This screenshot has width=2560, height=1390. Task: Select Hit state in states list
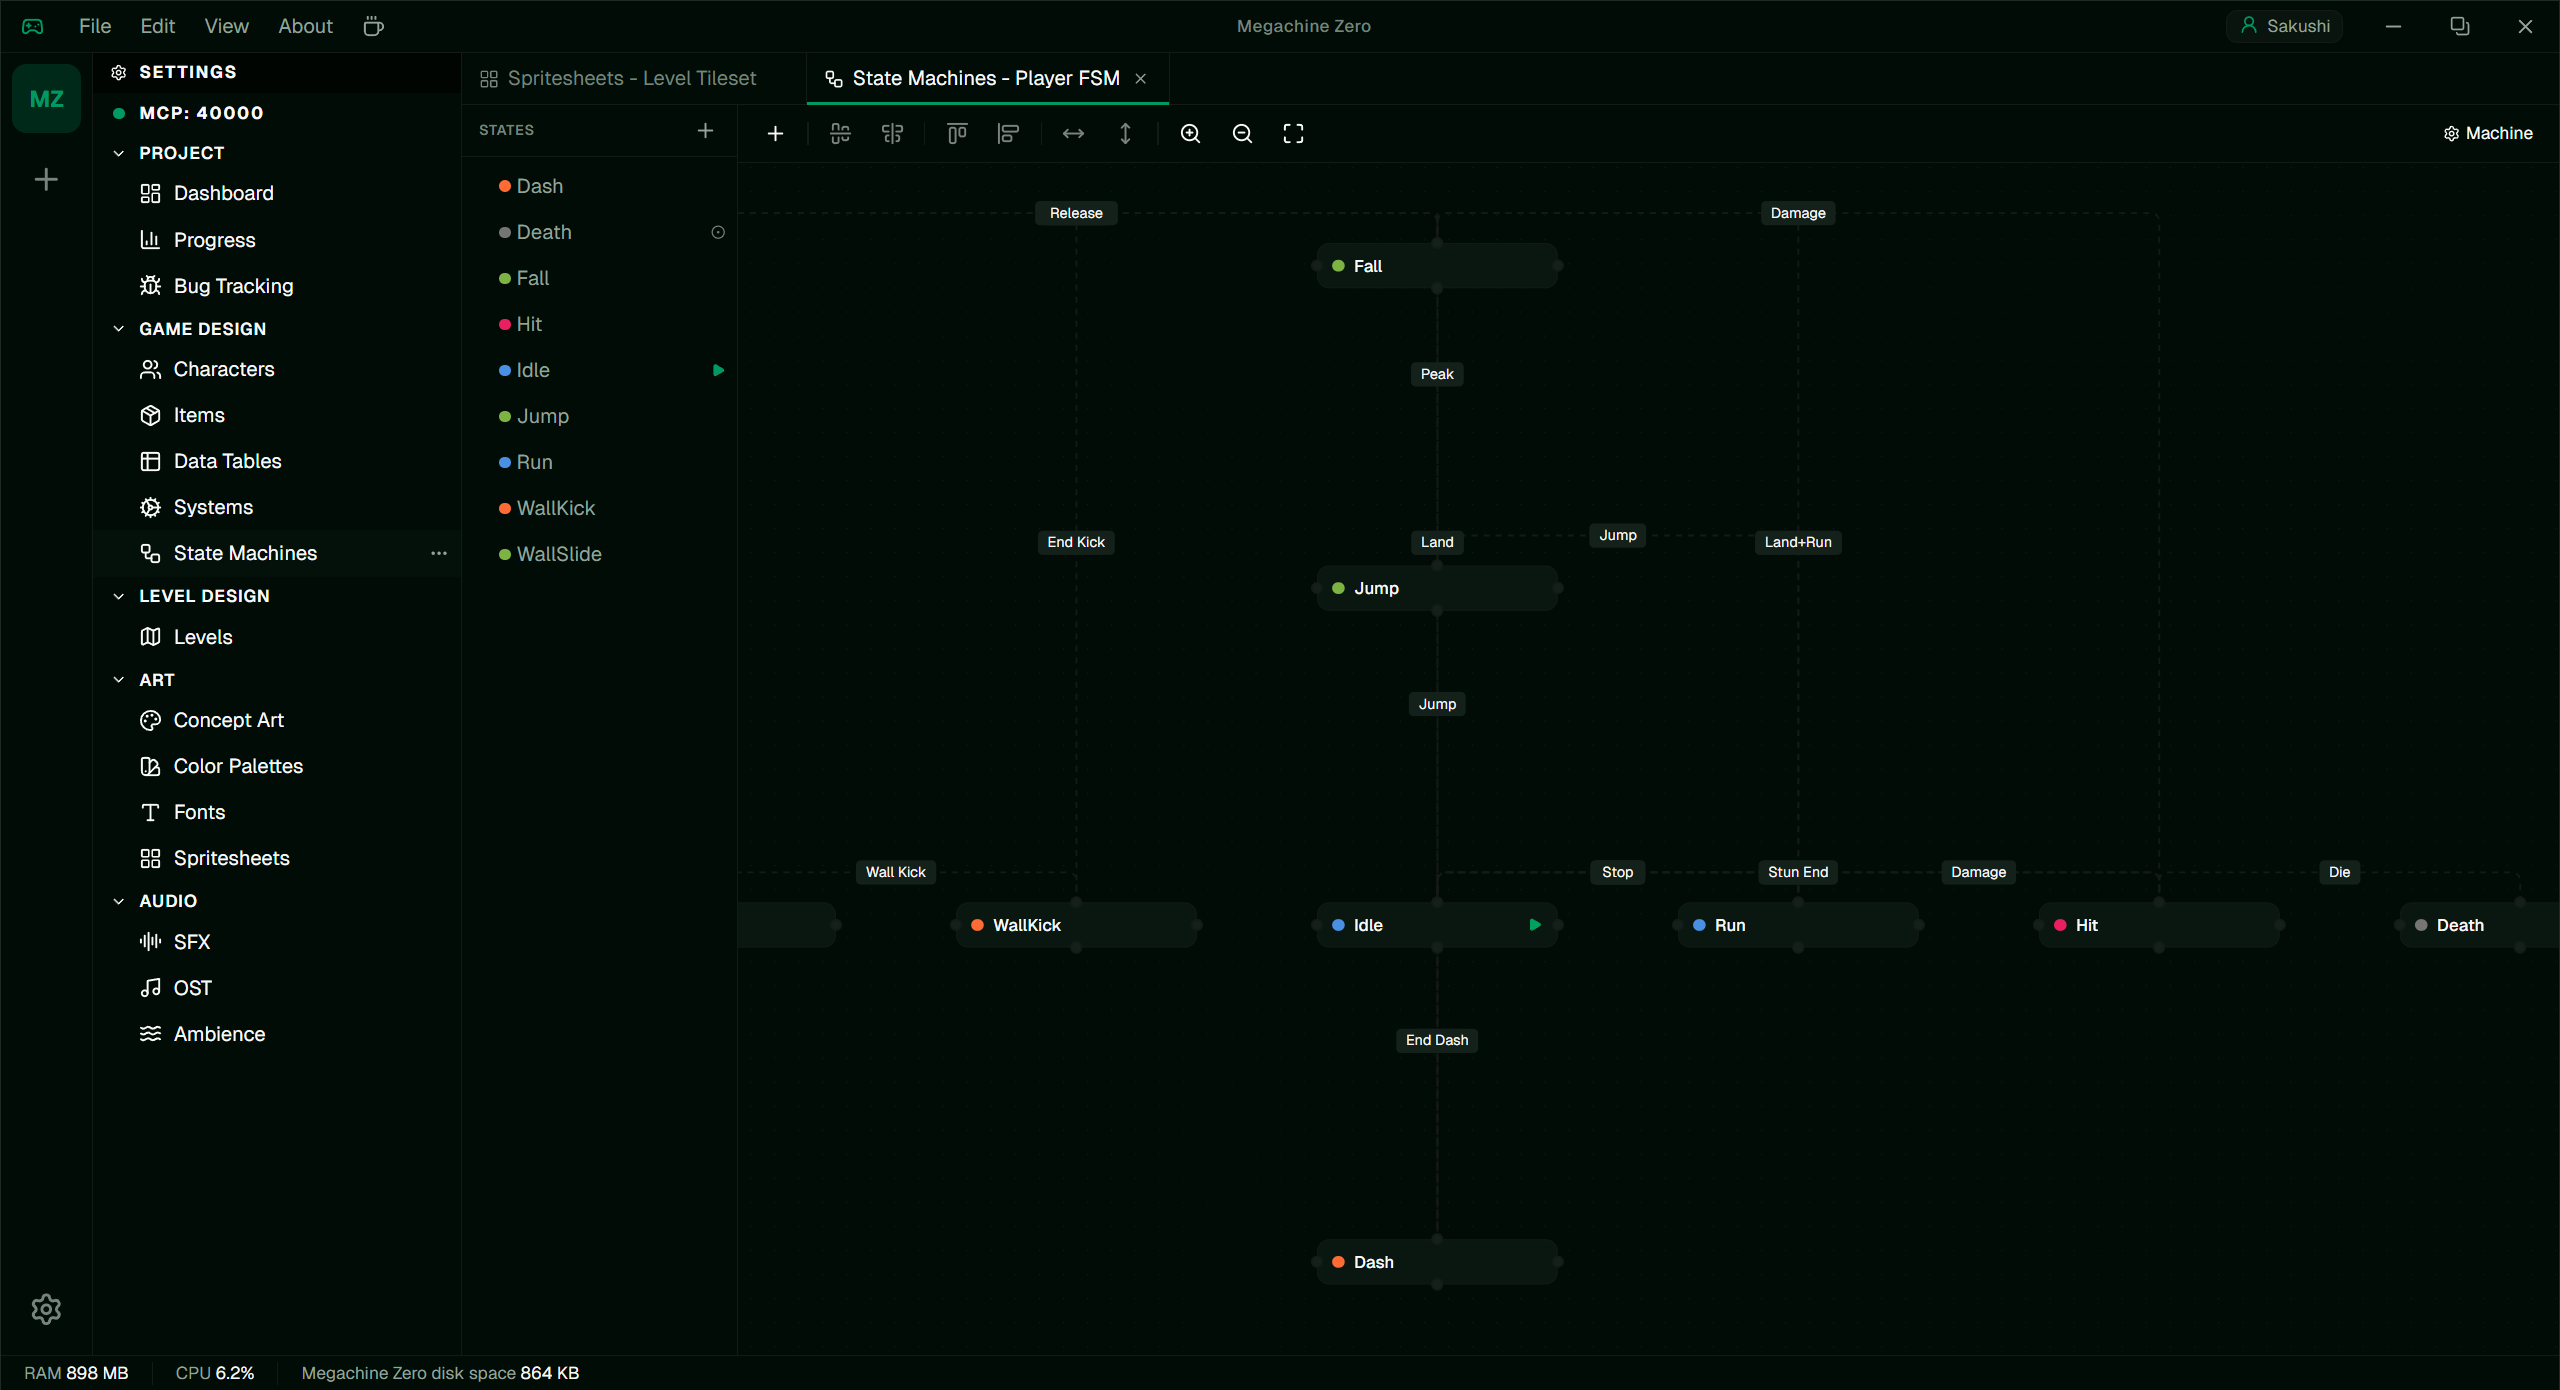600,324
